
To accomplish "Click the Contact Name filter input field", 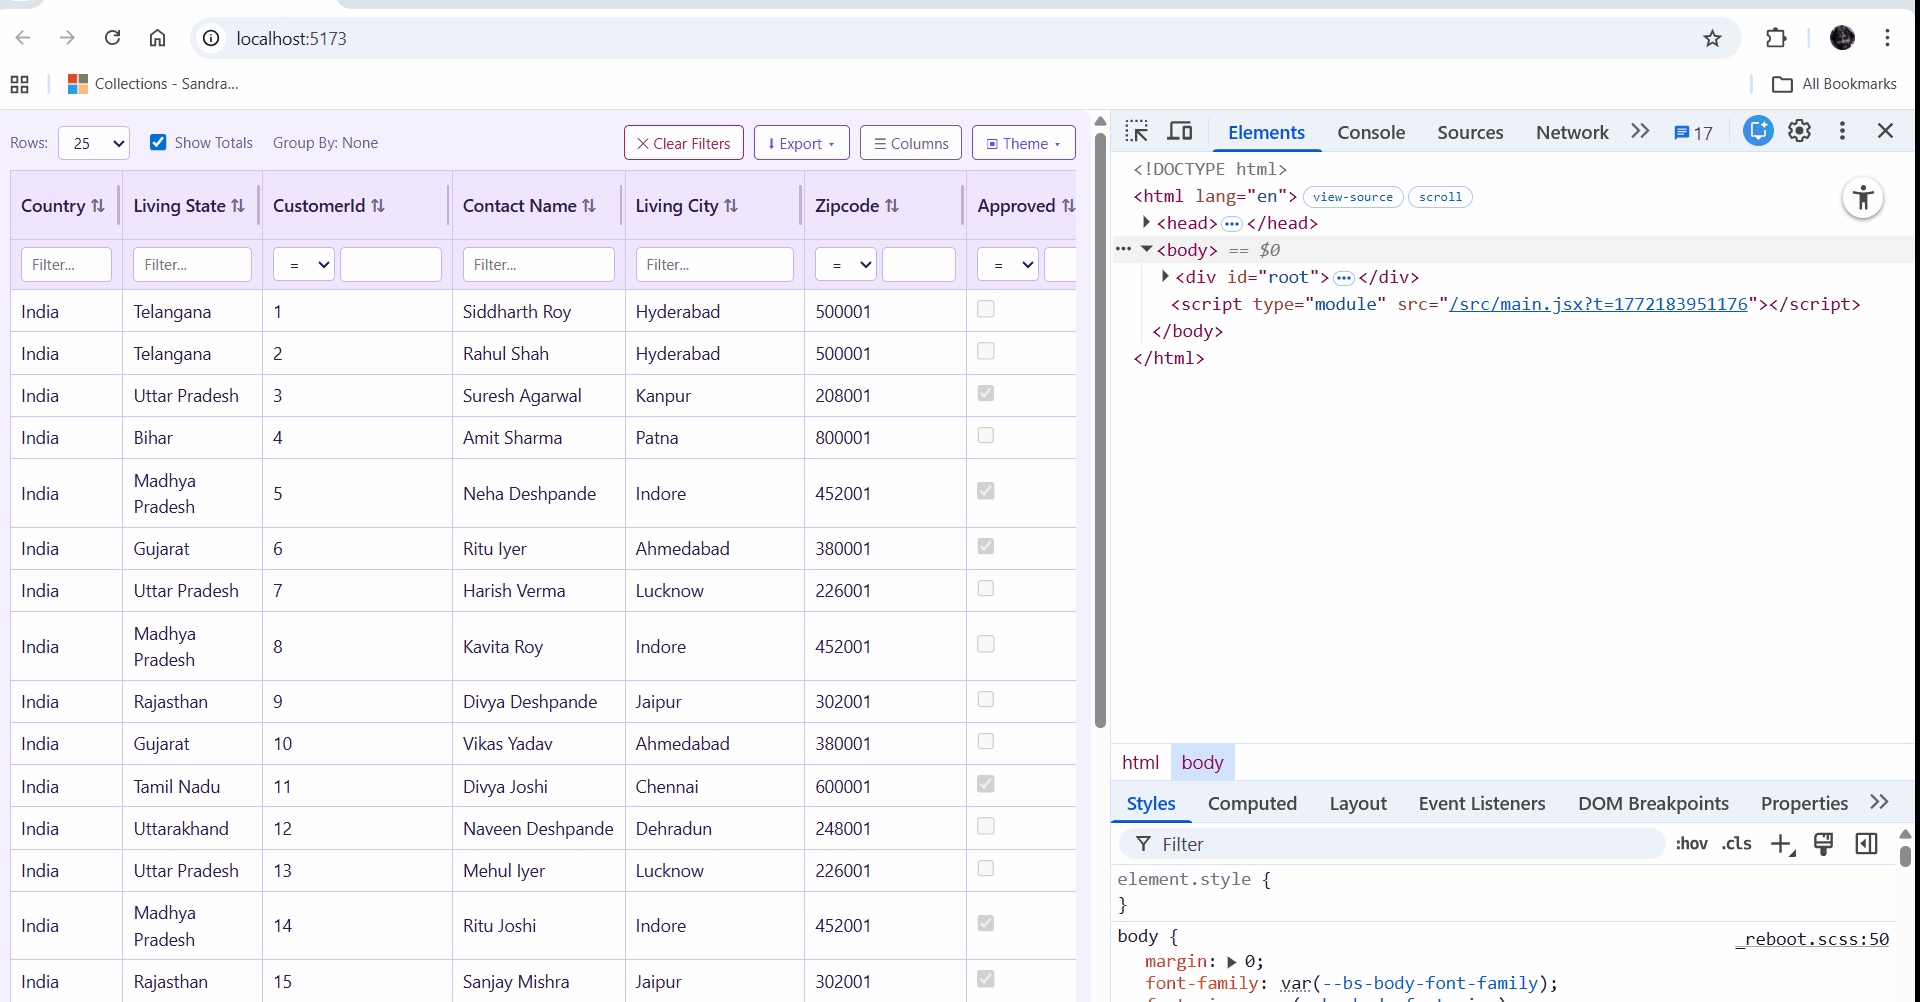I will 538,265.
